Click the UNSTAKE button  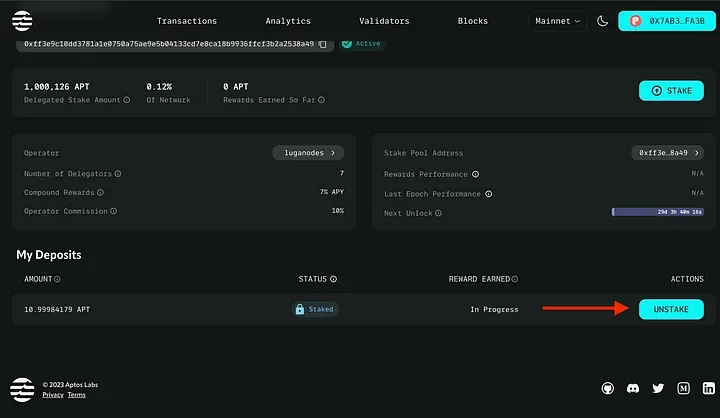671,309
